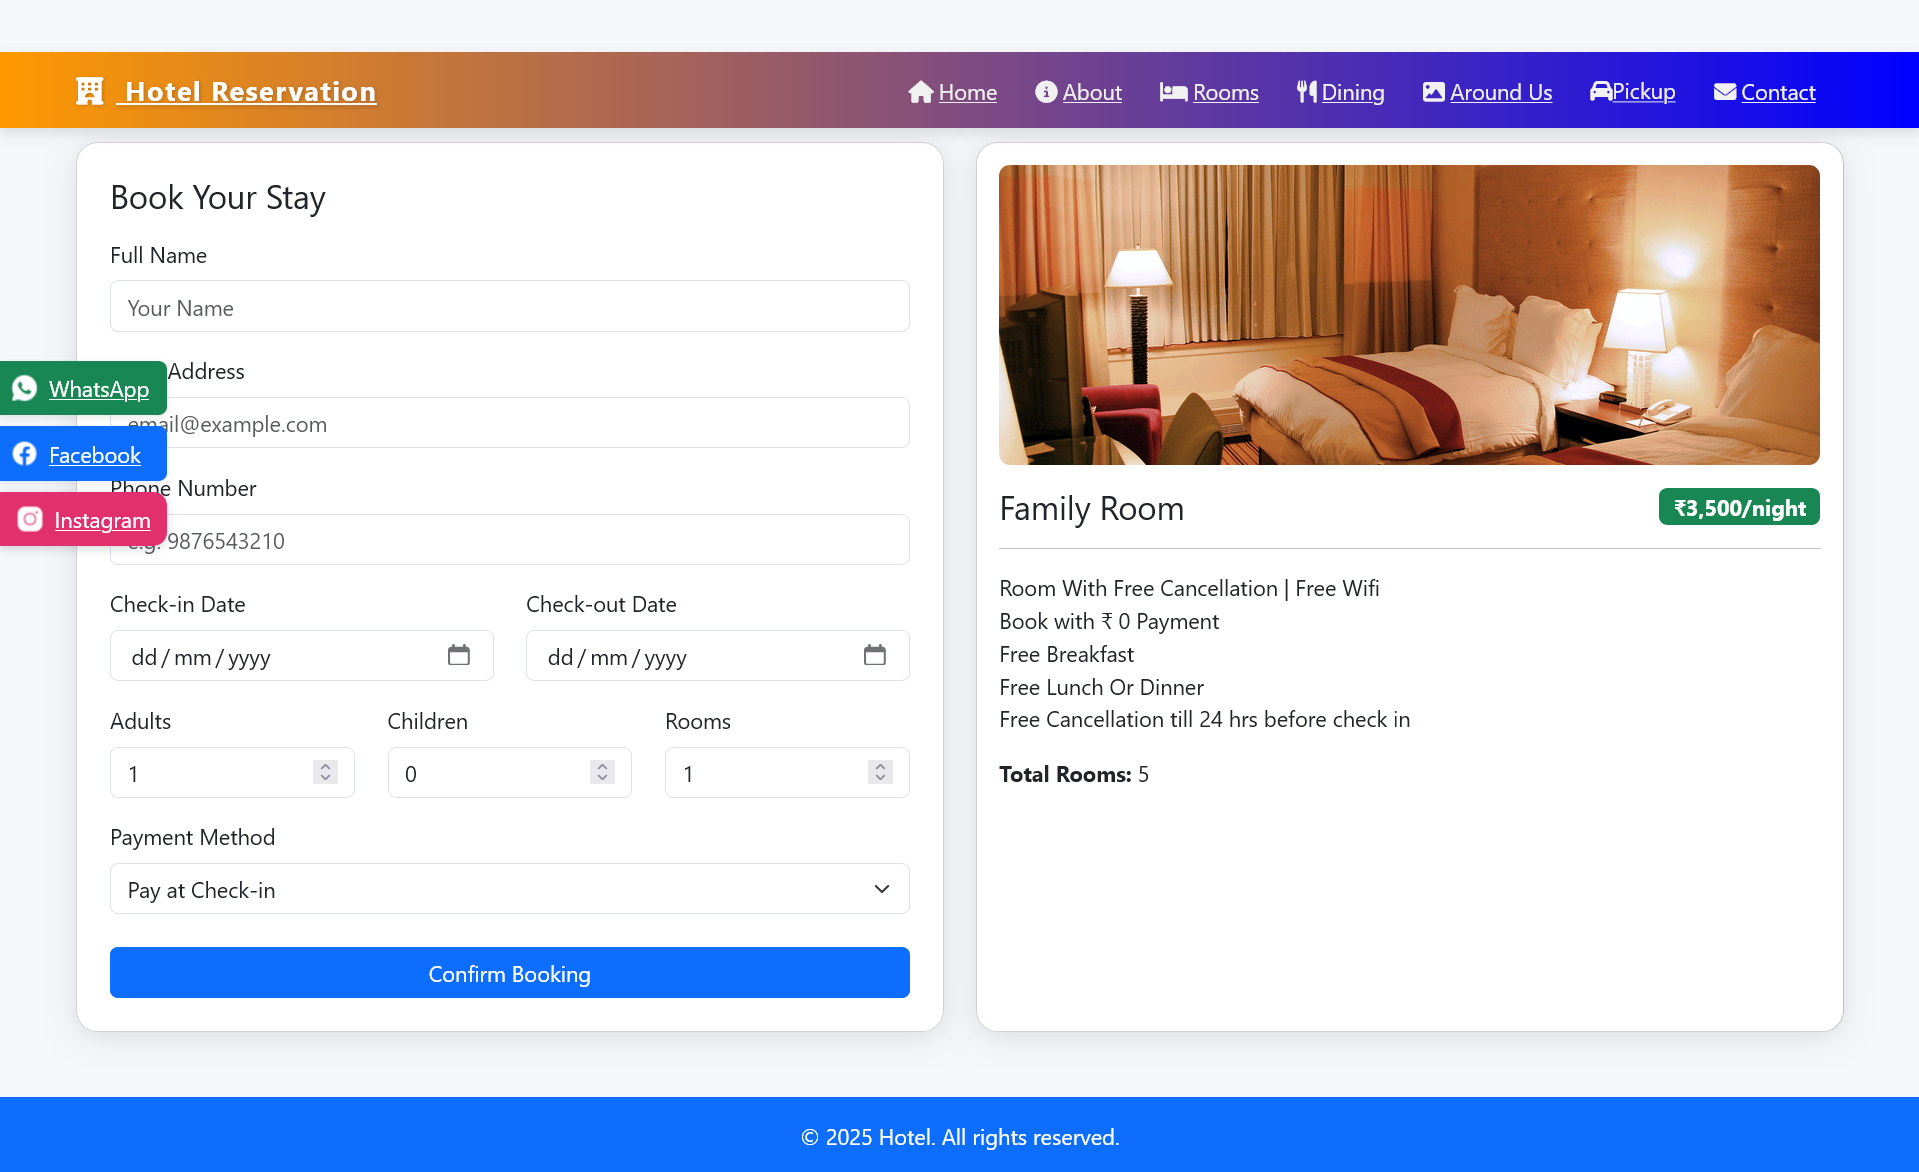Screen dimensions: 1919x1172
Task: Decrease the Rooms count stepper
Action: (x=879, y=779)
